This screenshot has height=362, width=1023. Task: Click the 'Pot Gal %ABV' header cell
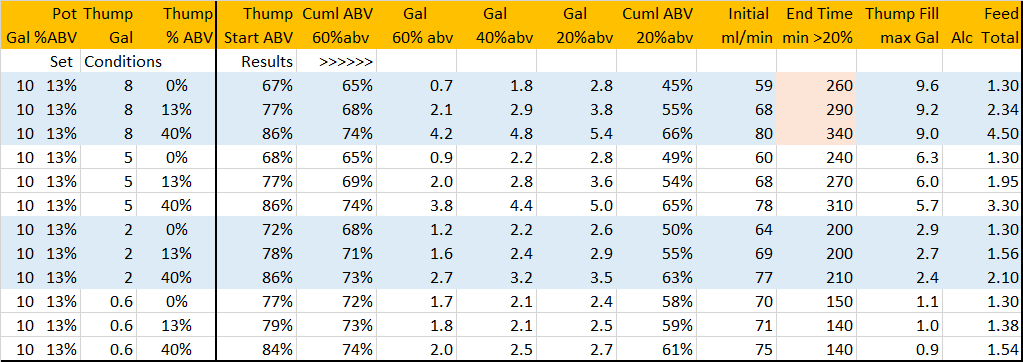click(x=40, y=25)
